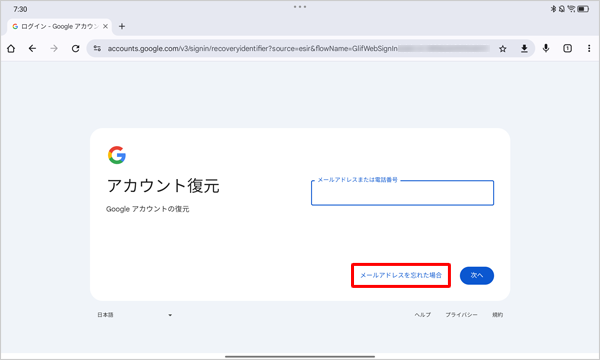Tap the muted notification bell icon

562,9
